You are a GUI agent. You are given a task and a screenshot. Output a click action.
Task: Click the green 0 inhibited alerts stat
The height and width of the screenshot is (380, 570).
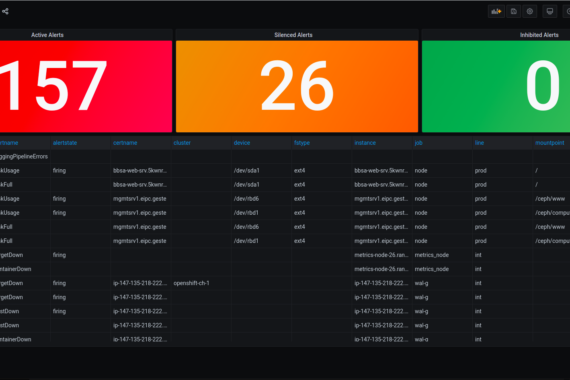496,86
